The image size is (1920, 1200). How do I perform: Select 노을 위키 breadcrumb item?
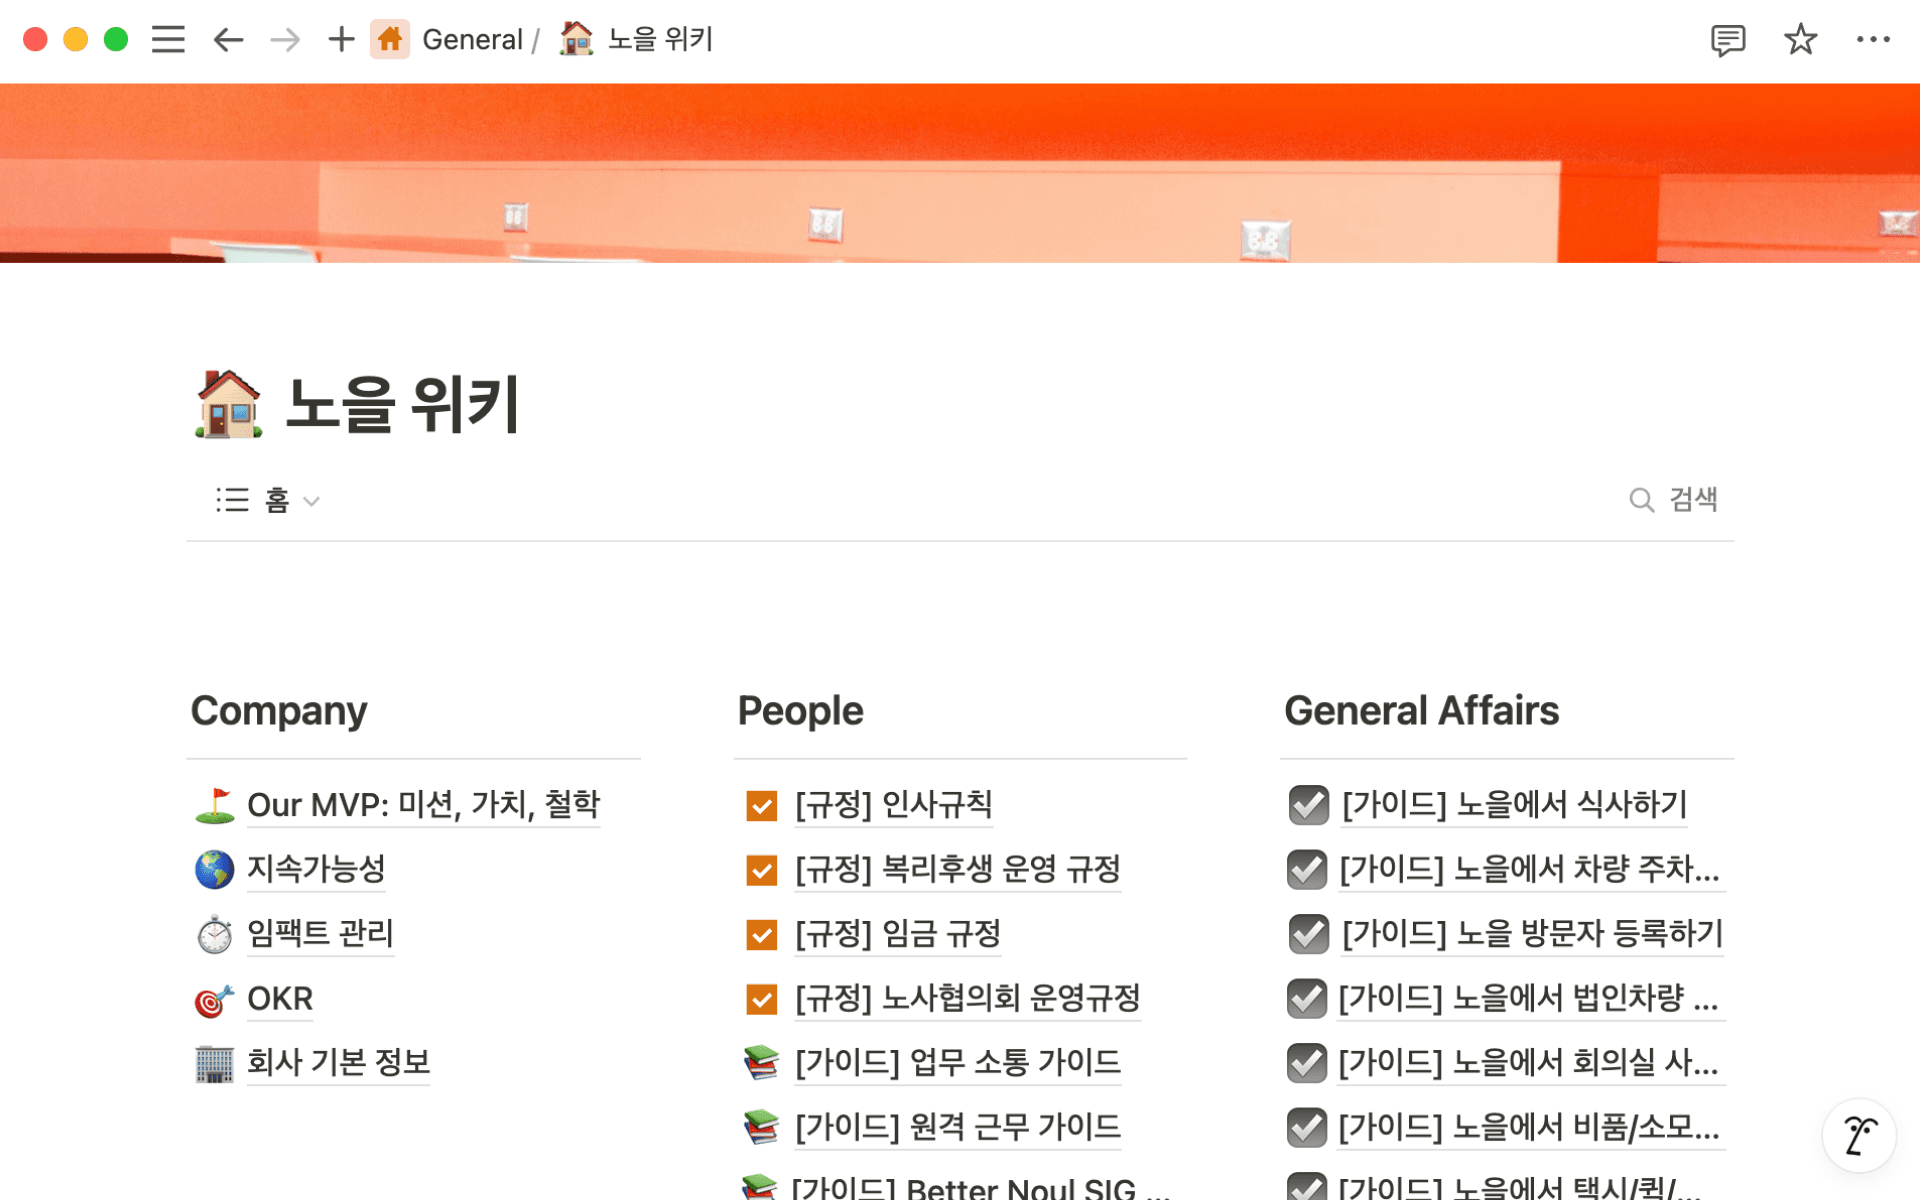coord(659,40)
